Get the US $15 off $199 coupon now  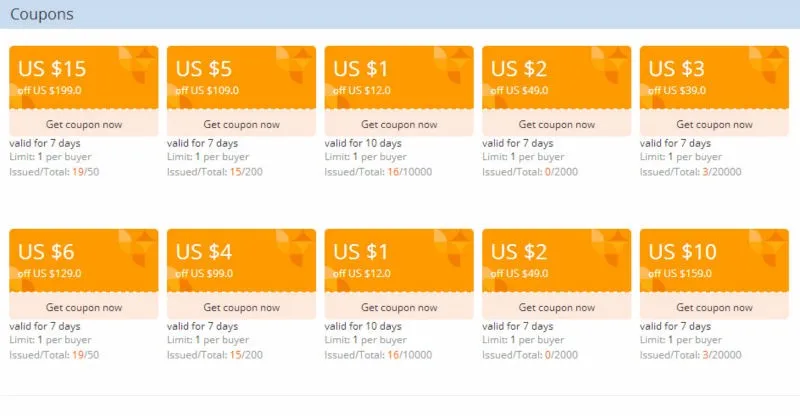[x=84, y=124]
